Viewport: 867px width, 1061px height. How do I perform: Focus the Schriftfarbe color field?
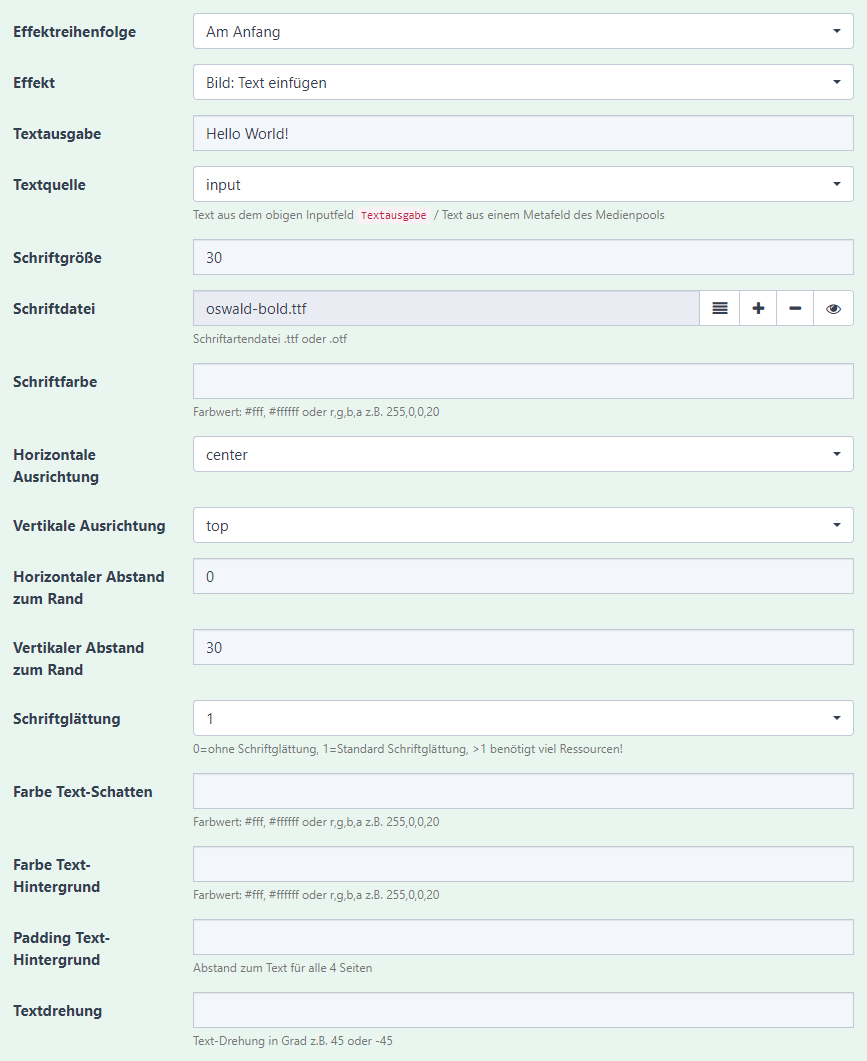523,381
